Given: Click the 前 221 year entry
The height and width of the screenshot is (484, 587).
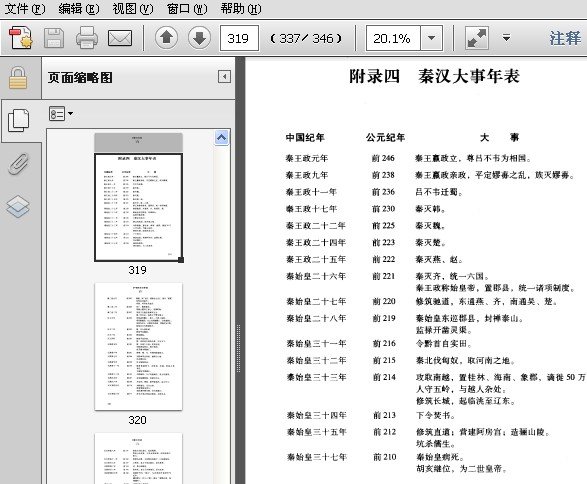Looking at the screenshot, I should (x=383, y=276).
